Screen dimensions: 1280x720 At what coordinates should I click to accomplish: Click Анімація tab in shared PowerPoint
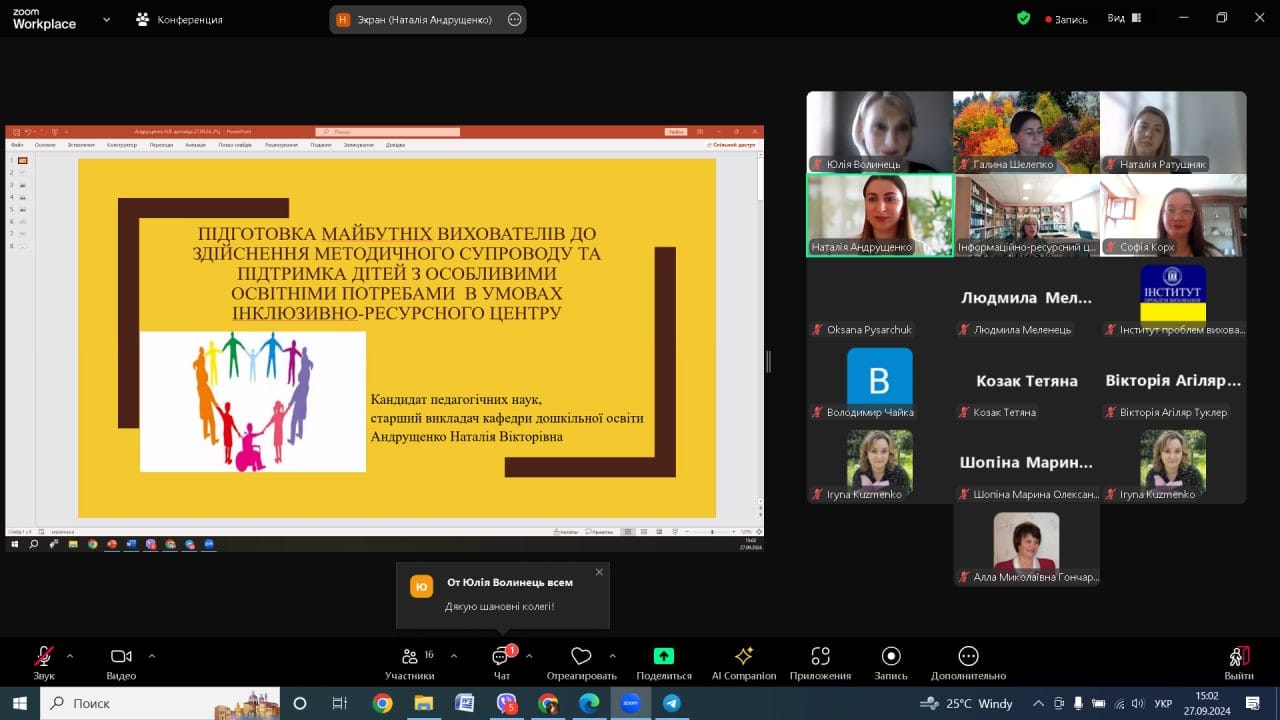(x=195, y=145)
